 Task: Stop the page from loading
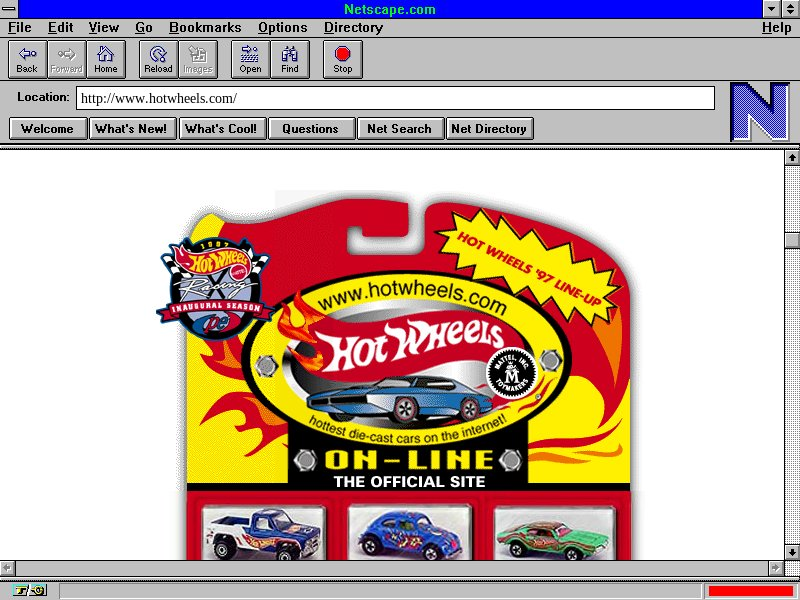(343, 59)
